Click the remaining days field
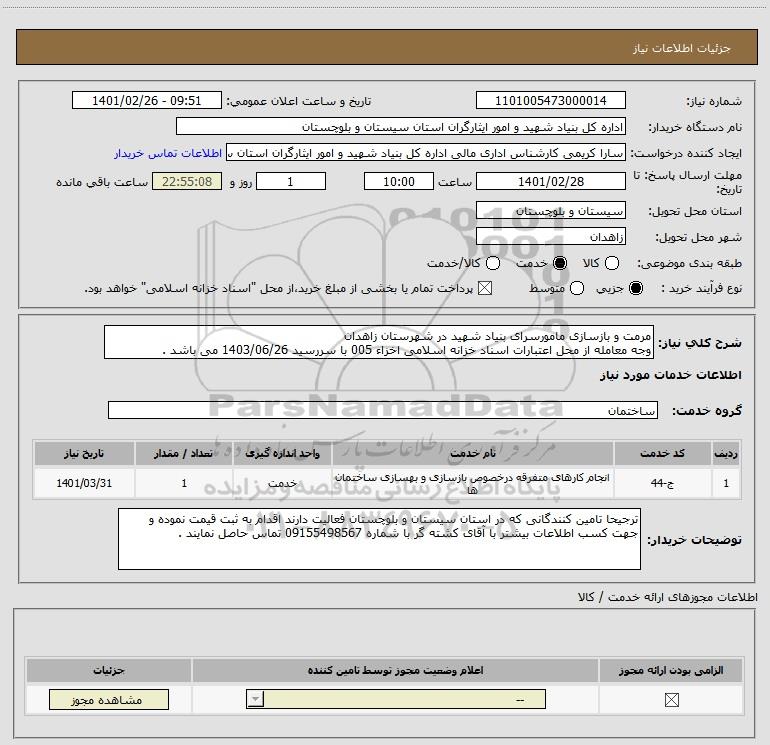Screen dimensions: 770x745 [x=291, y=181]
